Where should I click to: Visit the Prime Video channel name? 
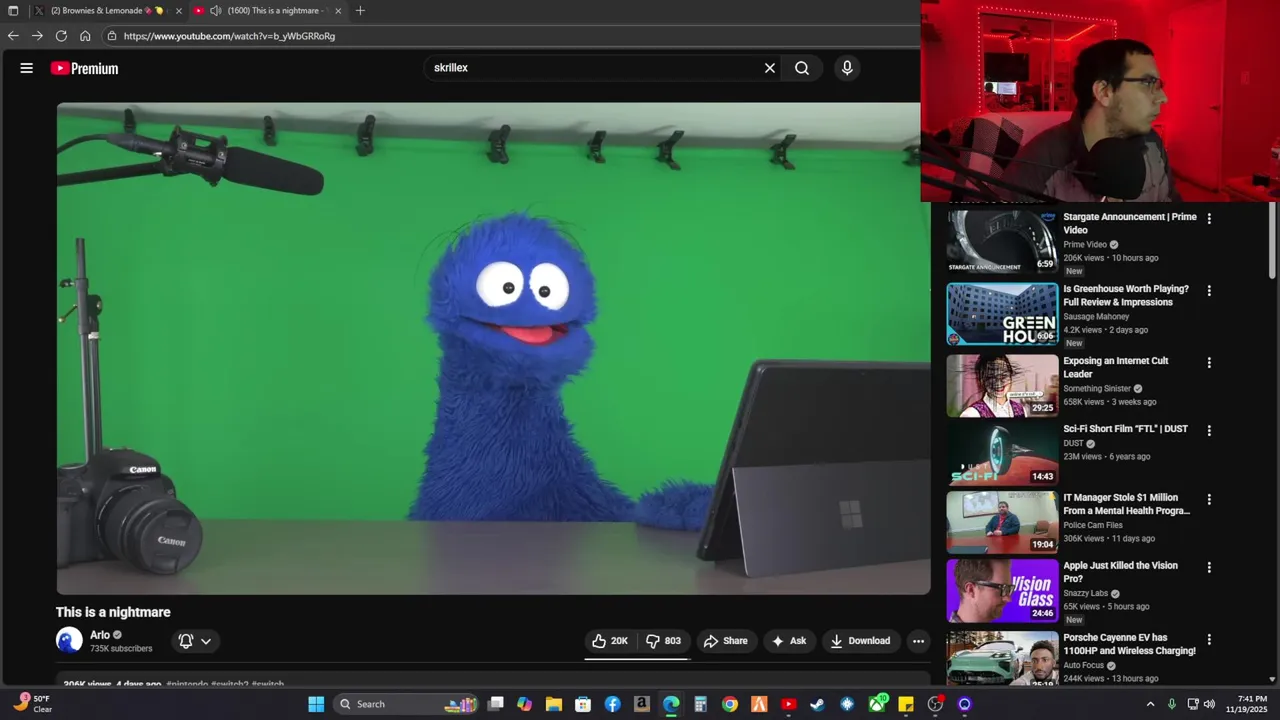[1085, 244]
